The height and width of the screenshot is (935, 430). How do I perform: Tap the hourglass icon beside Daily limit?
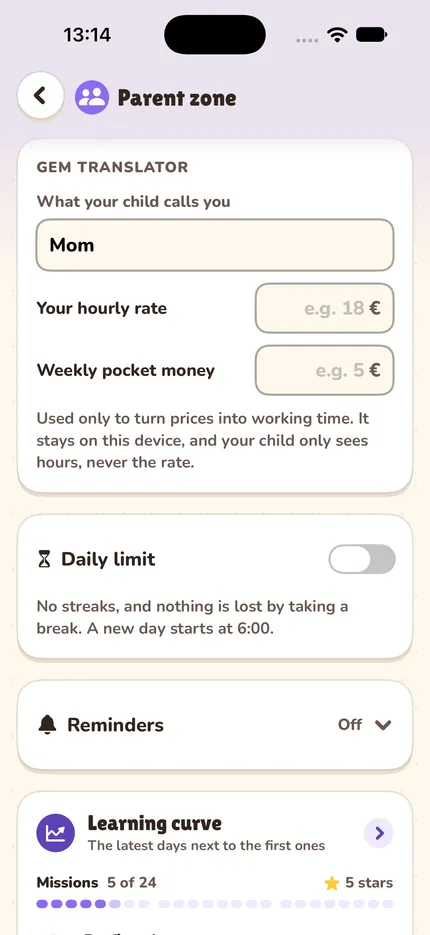(x=45, y=559)
